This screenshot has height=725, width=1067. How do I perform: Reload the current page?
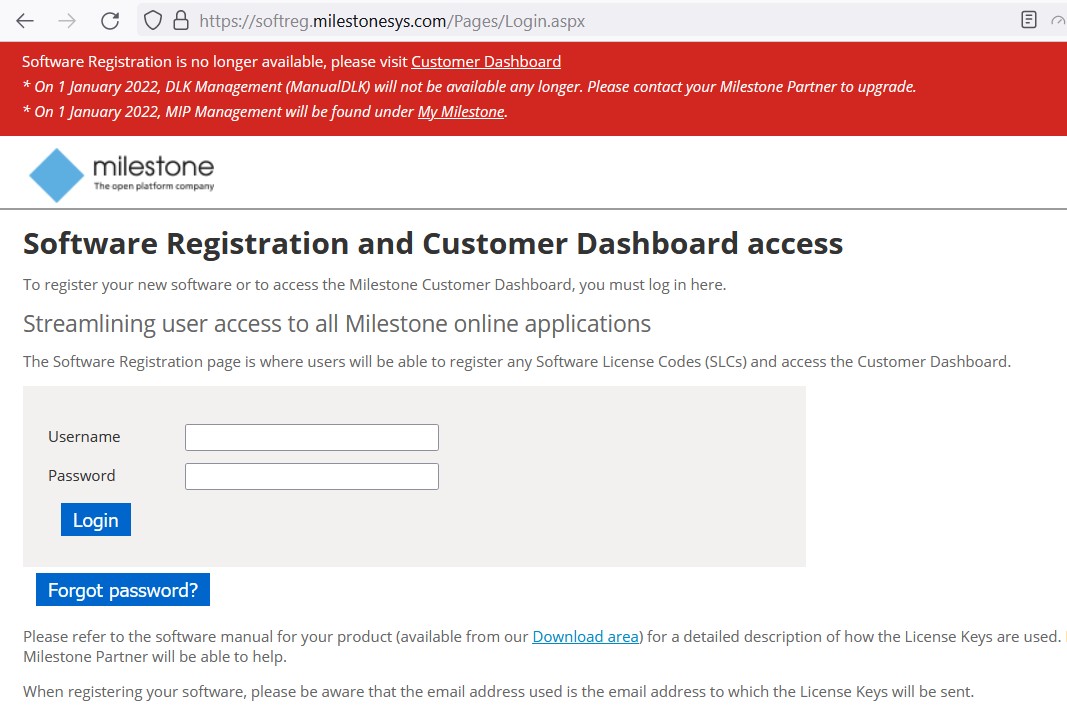110,20
